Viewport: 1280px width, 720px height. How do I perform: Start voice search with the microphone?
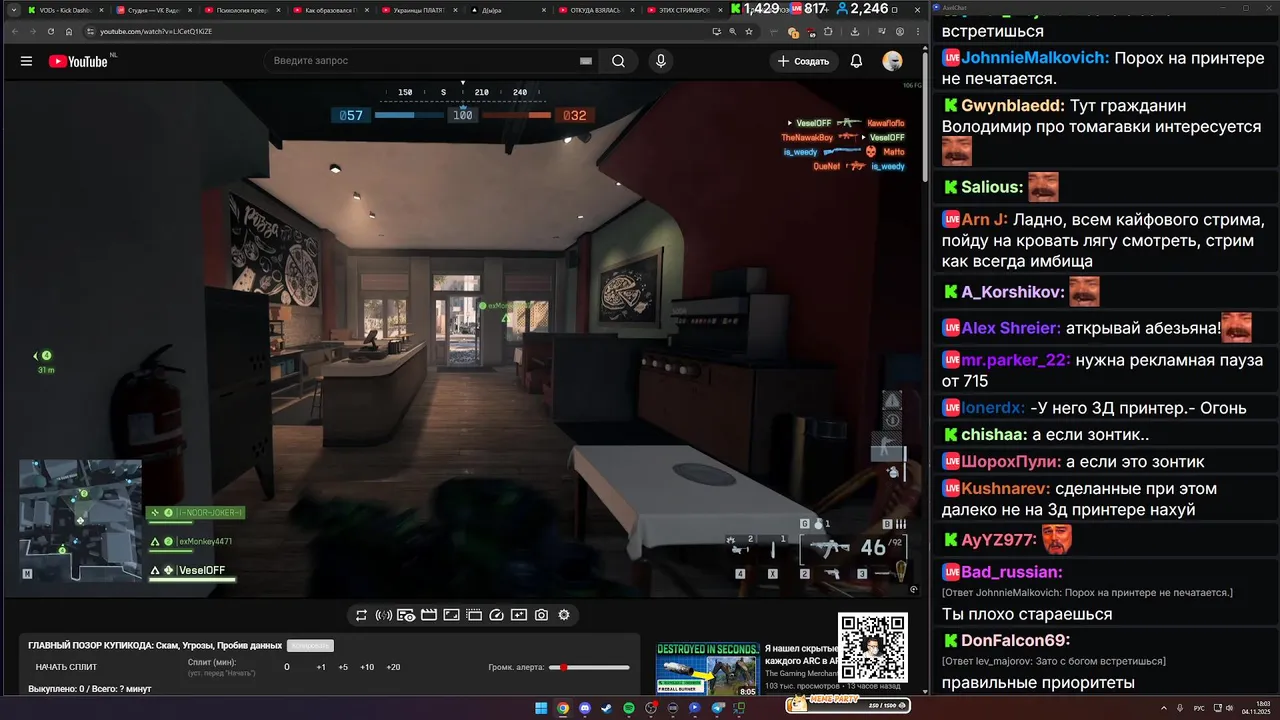tap(660, 61)
